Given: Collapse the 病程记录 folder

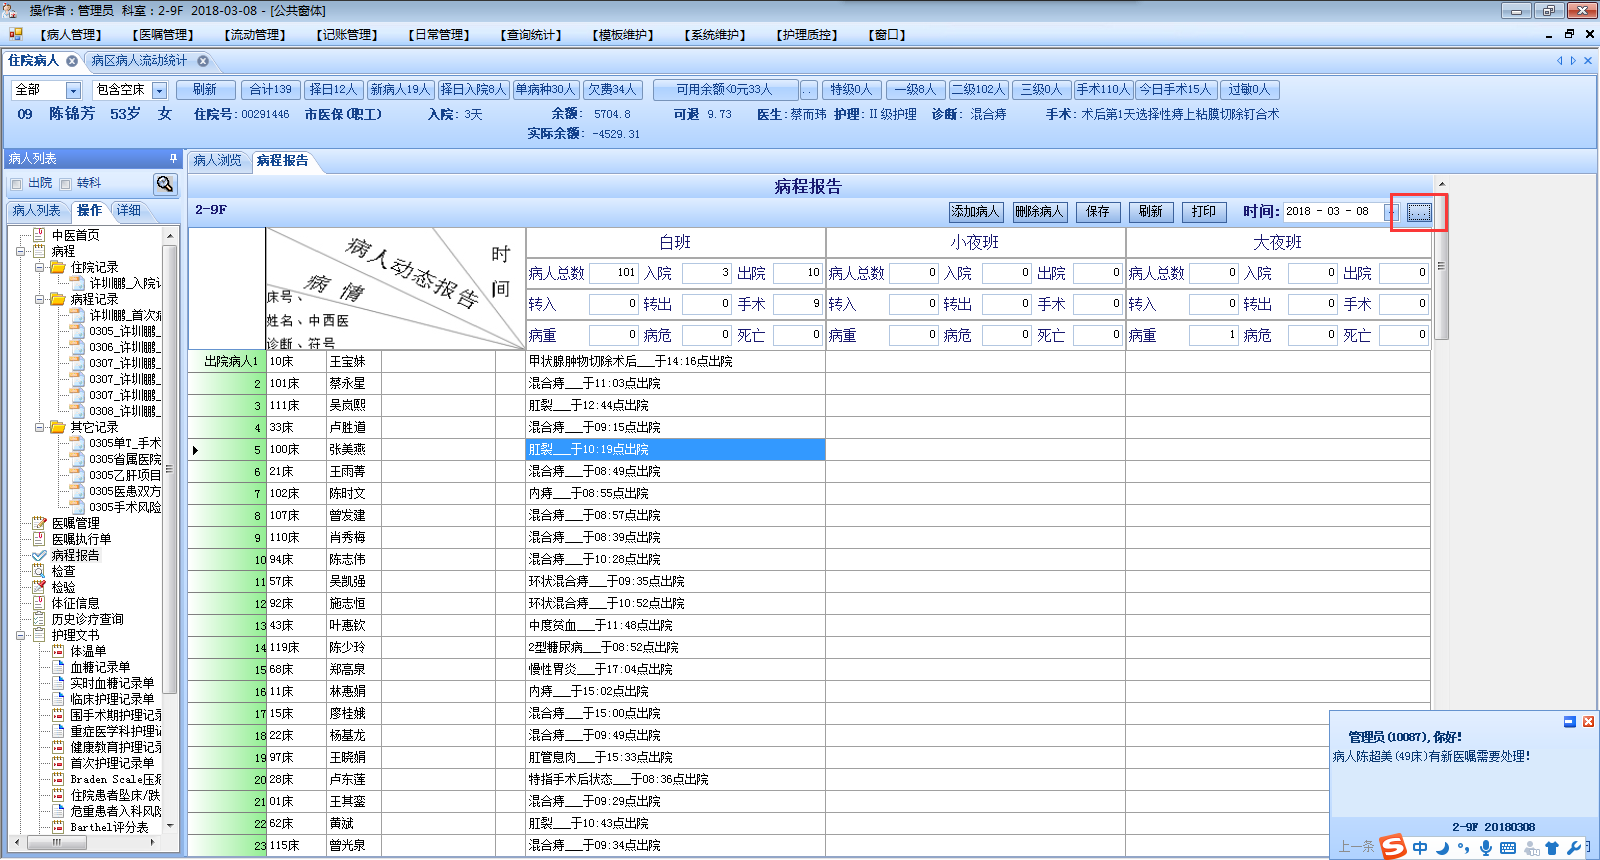Looking at the screenshot, I should tap(39, 300).
